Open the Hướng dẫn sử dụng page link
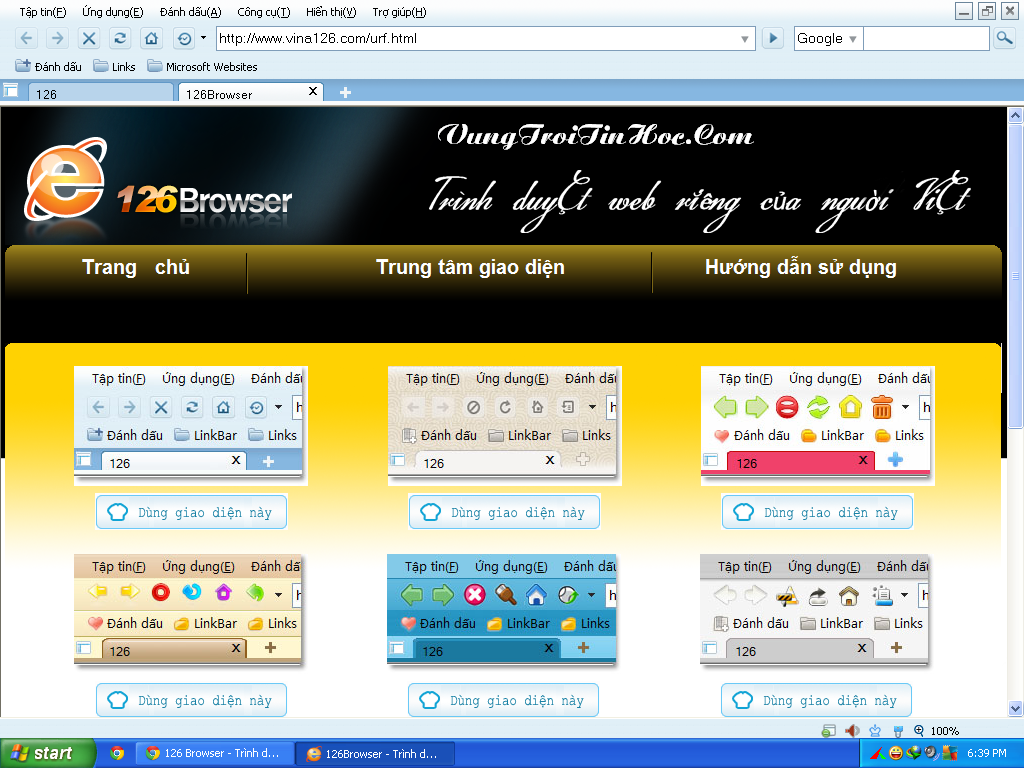The width and height of the screenshot is (1024, 768). pyautogui.click(x=801, y=267)
